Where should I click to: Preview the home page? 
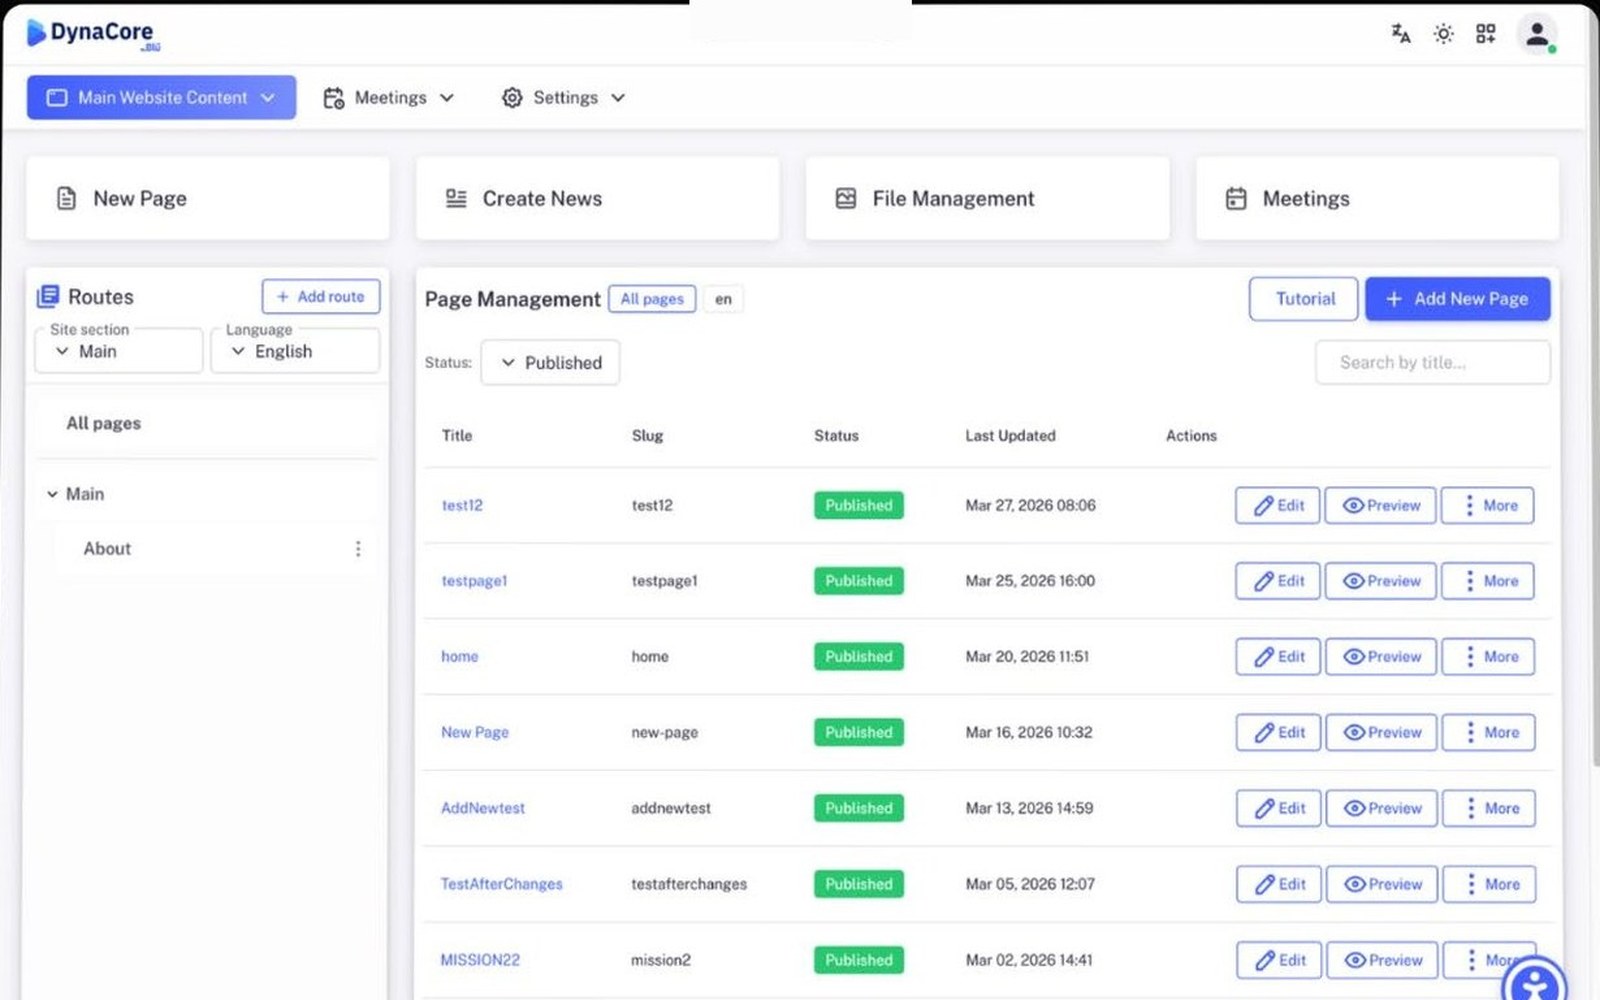point(1381,656)
